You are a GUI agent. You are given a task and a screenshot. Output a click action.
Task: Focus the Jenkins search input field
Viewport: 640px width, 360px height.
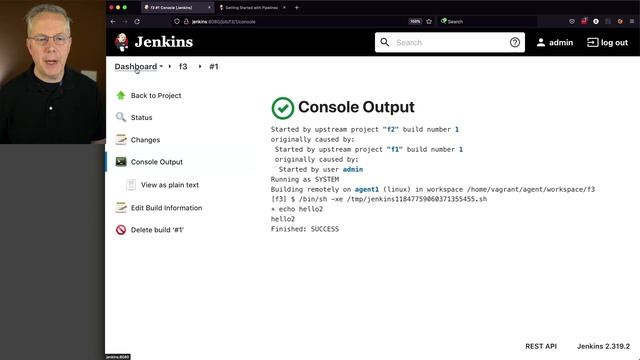(x=449, y=42)
